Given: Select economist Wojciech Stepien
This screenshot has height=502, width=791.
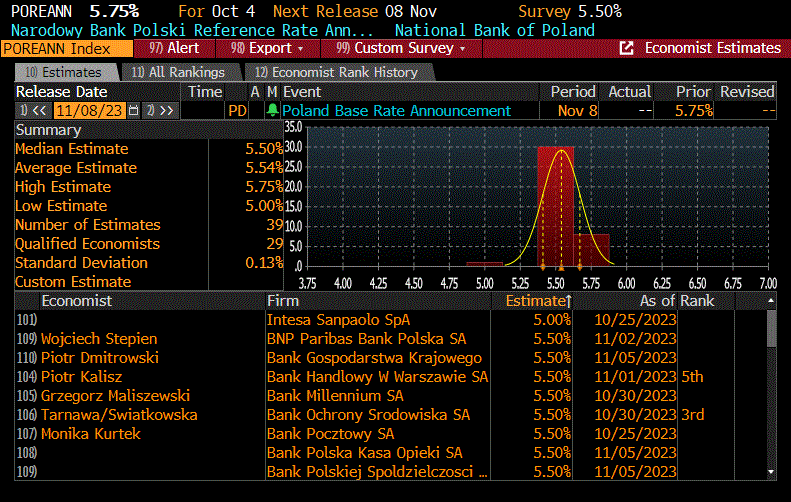Looking at the screenshot, I should click(x=99, y=339).
